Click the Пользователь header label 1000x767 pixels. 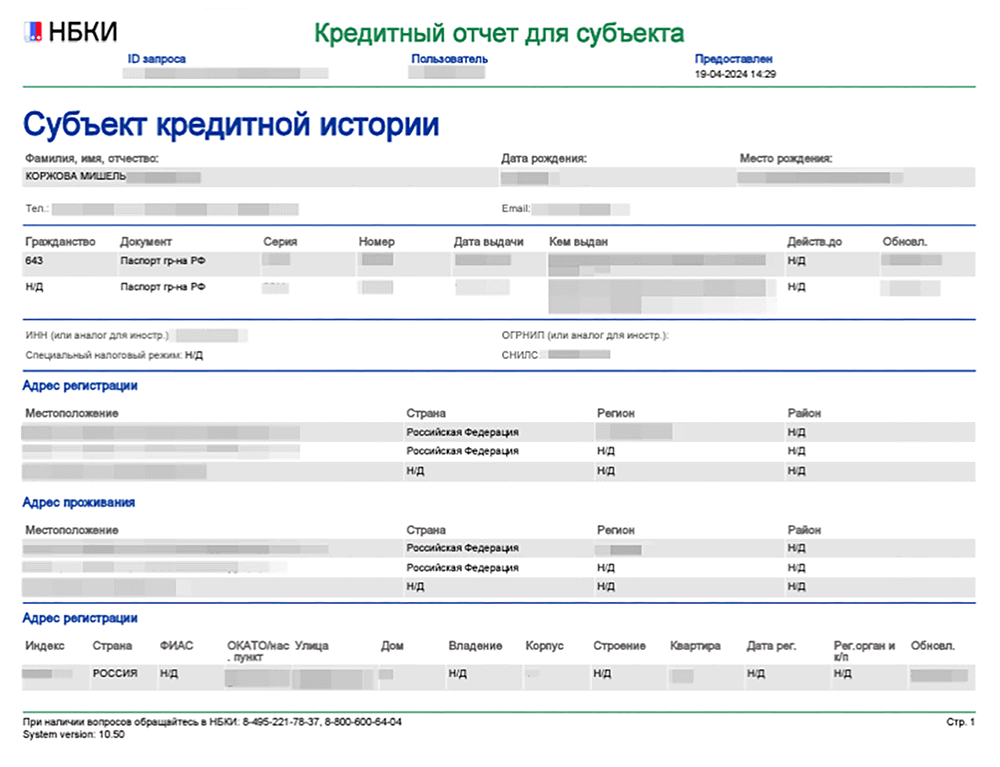449,59
